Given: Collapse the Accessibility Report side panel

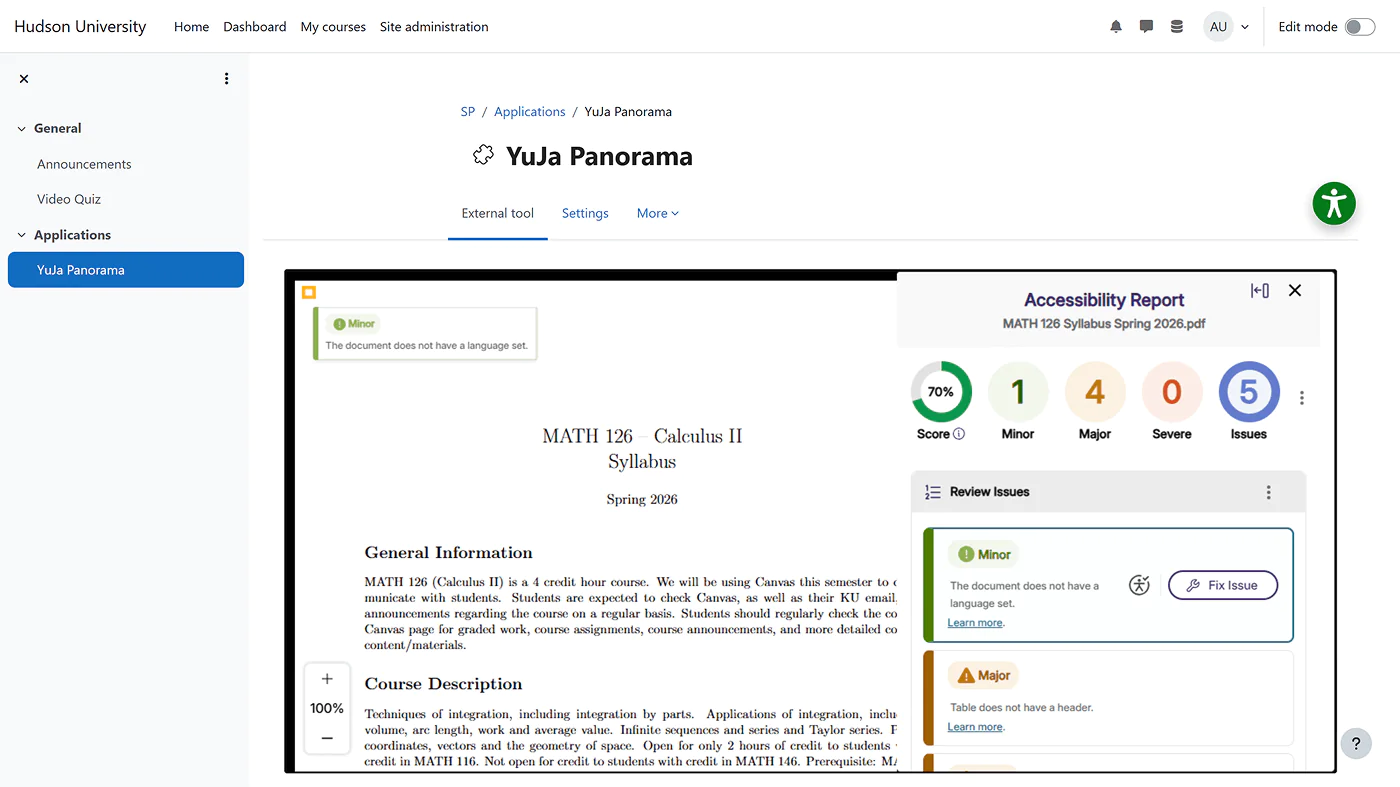Looking at the screenshot, I should (1260, 291).
